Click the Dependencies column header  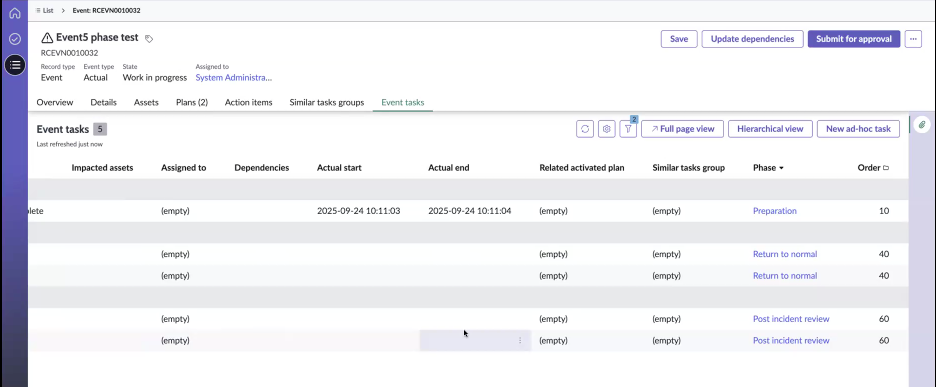click(261, 168)
